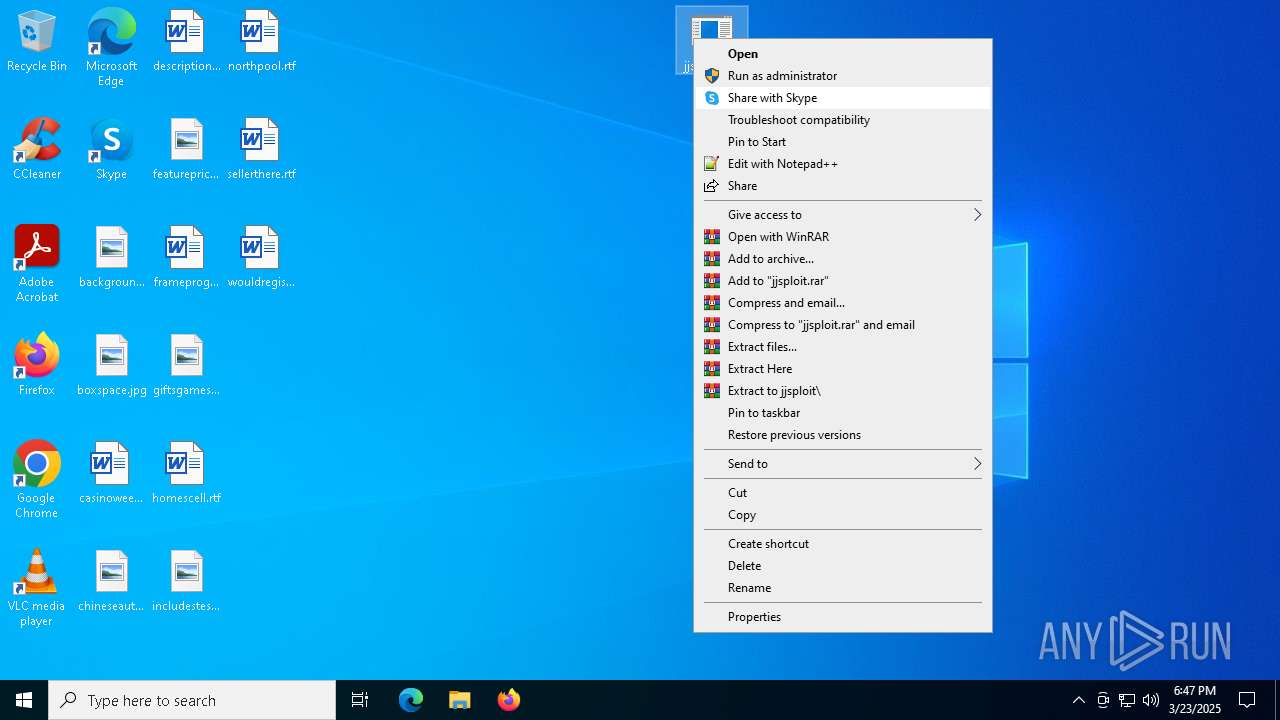Choose Edit with Notepad++
Viewport: 1280px width, 720px height.
(843, 164)
